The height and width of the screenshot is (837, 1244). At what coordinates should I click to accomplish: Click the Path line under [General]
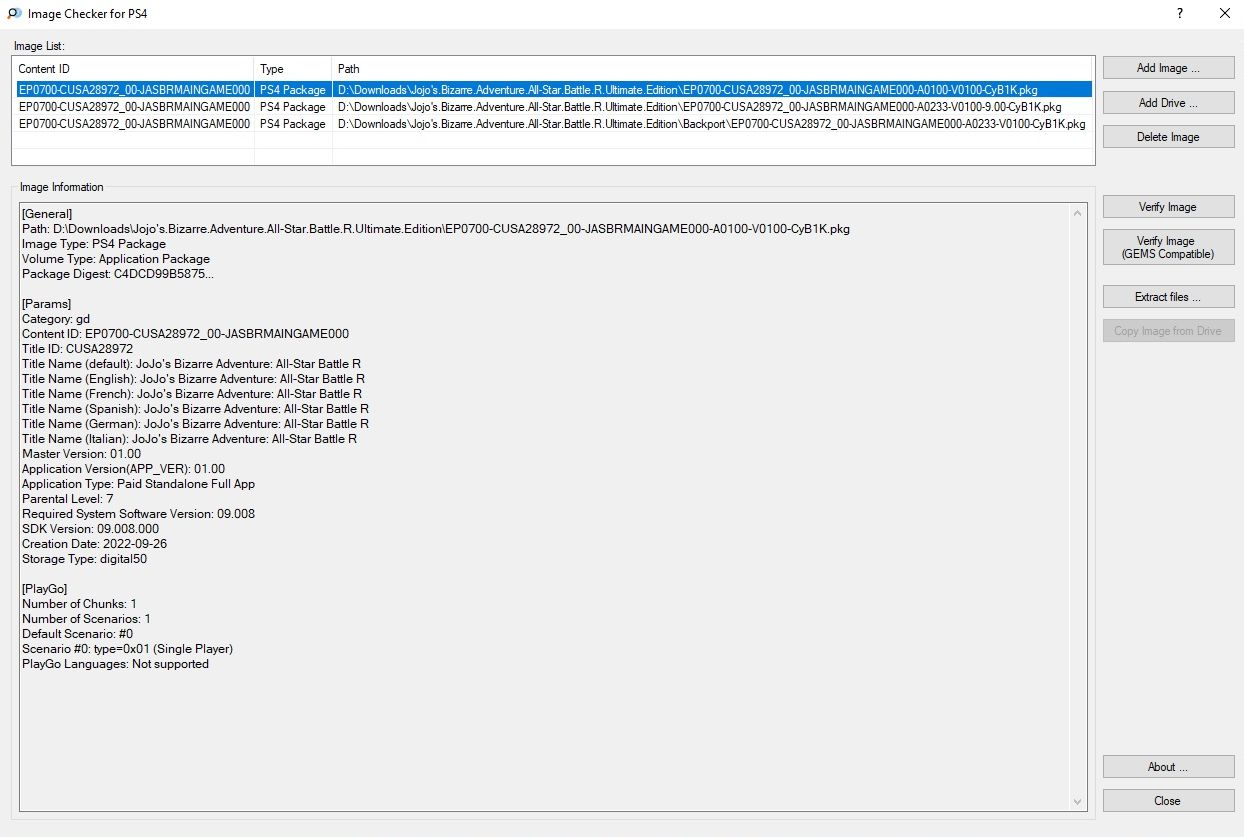pos(436,229)
